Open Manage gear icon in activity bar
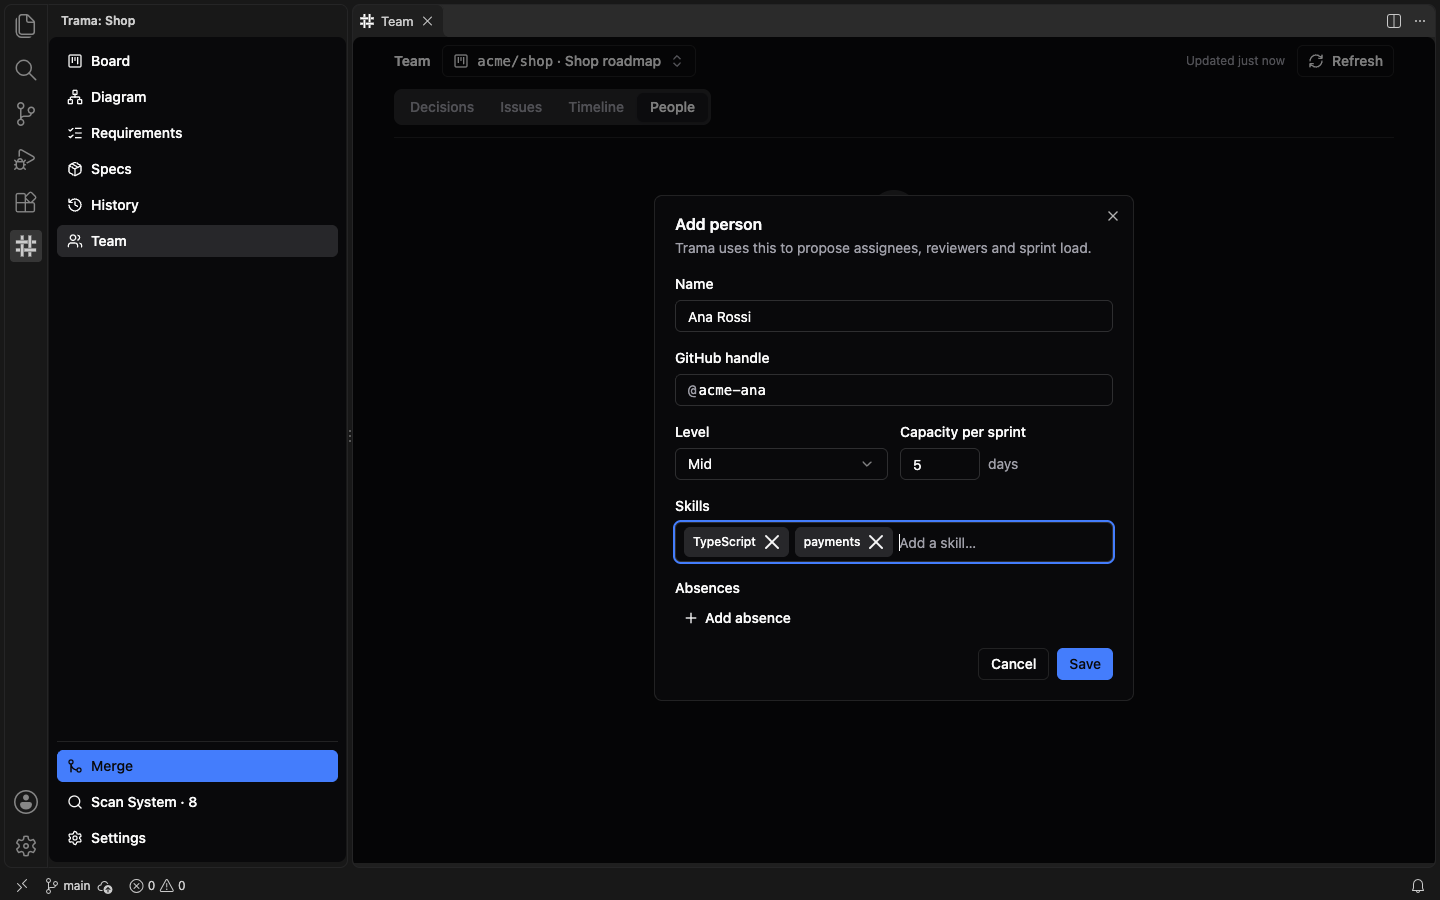The width and height of the screenshot is (1440, 900). point(26,846)
